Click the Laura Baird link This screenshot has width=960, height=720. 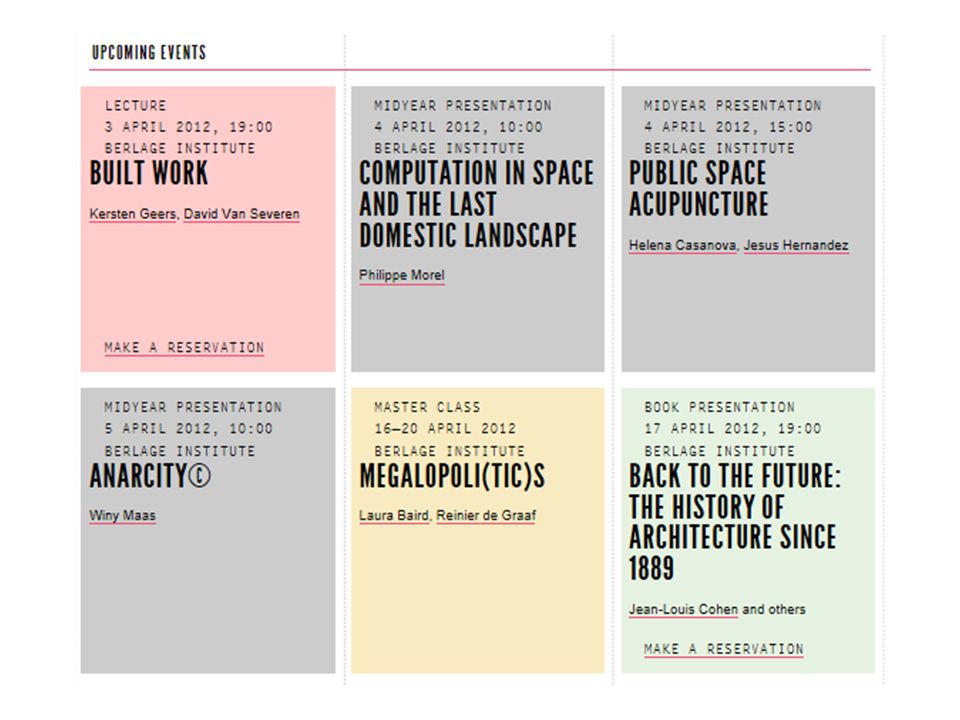tap(394, 516)
